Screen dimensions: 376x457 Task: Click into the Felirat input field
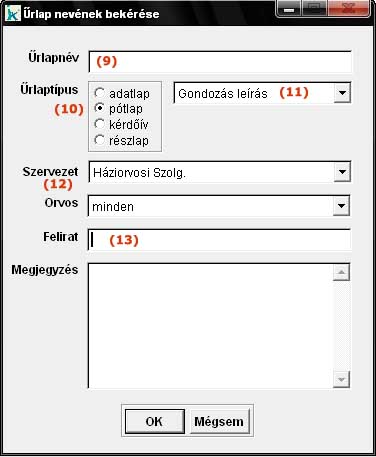219,240
